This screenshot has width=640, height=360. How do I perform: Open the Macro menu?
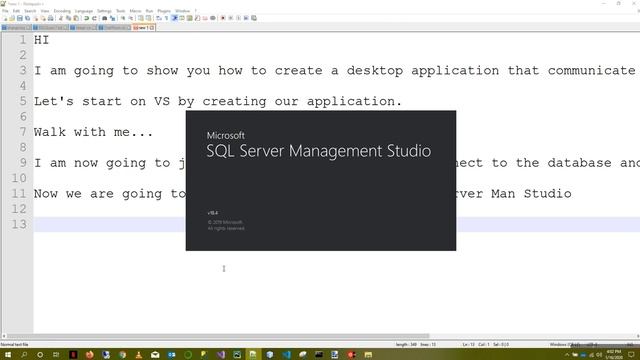pyautogui.click(x=136, y=11)
